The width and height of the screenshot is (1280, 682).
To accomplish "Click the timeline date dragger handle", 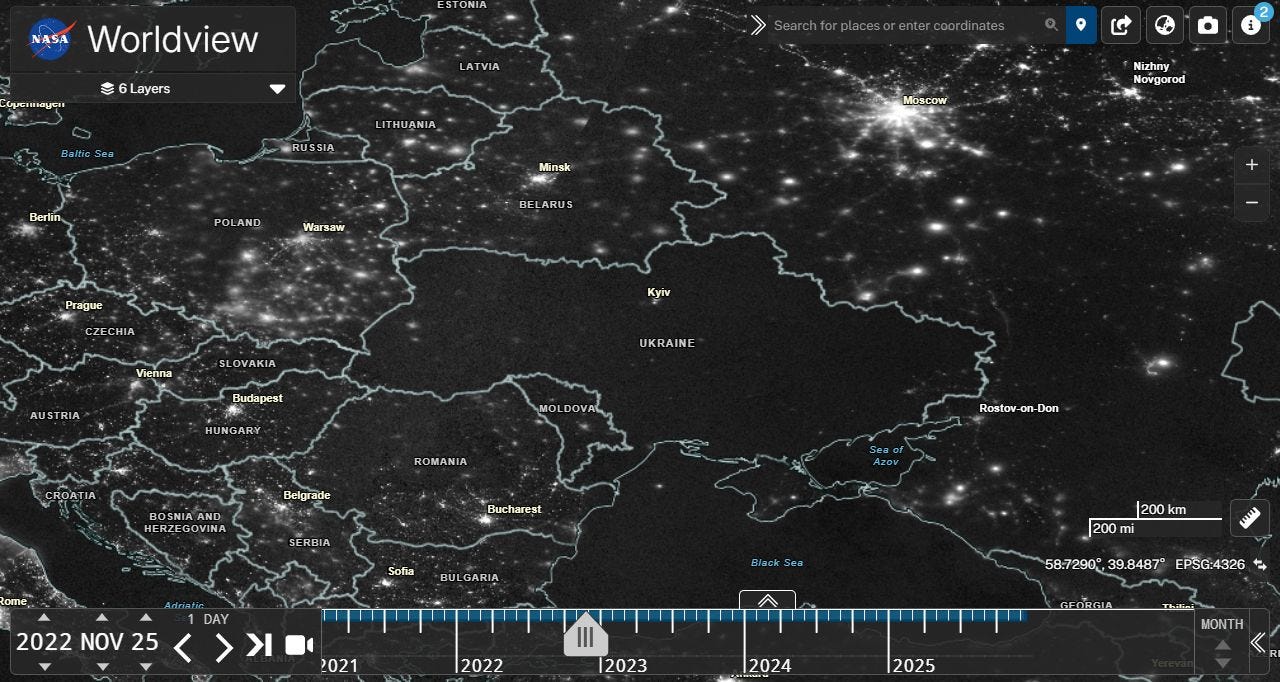I will (585, 636).
